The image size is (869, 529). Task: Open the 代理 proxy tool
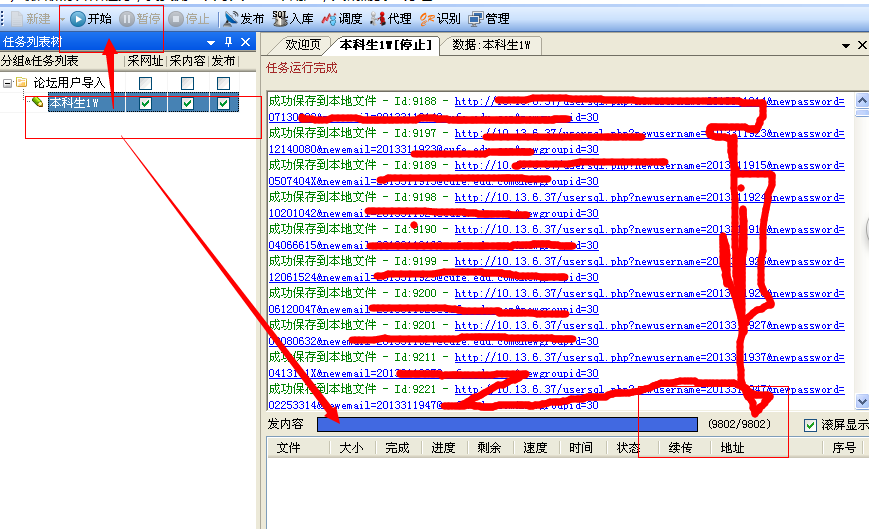click(x=391, y=19)
